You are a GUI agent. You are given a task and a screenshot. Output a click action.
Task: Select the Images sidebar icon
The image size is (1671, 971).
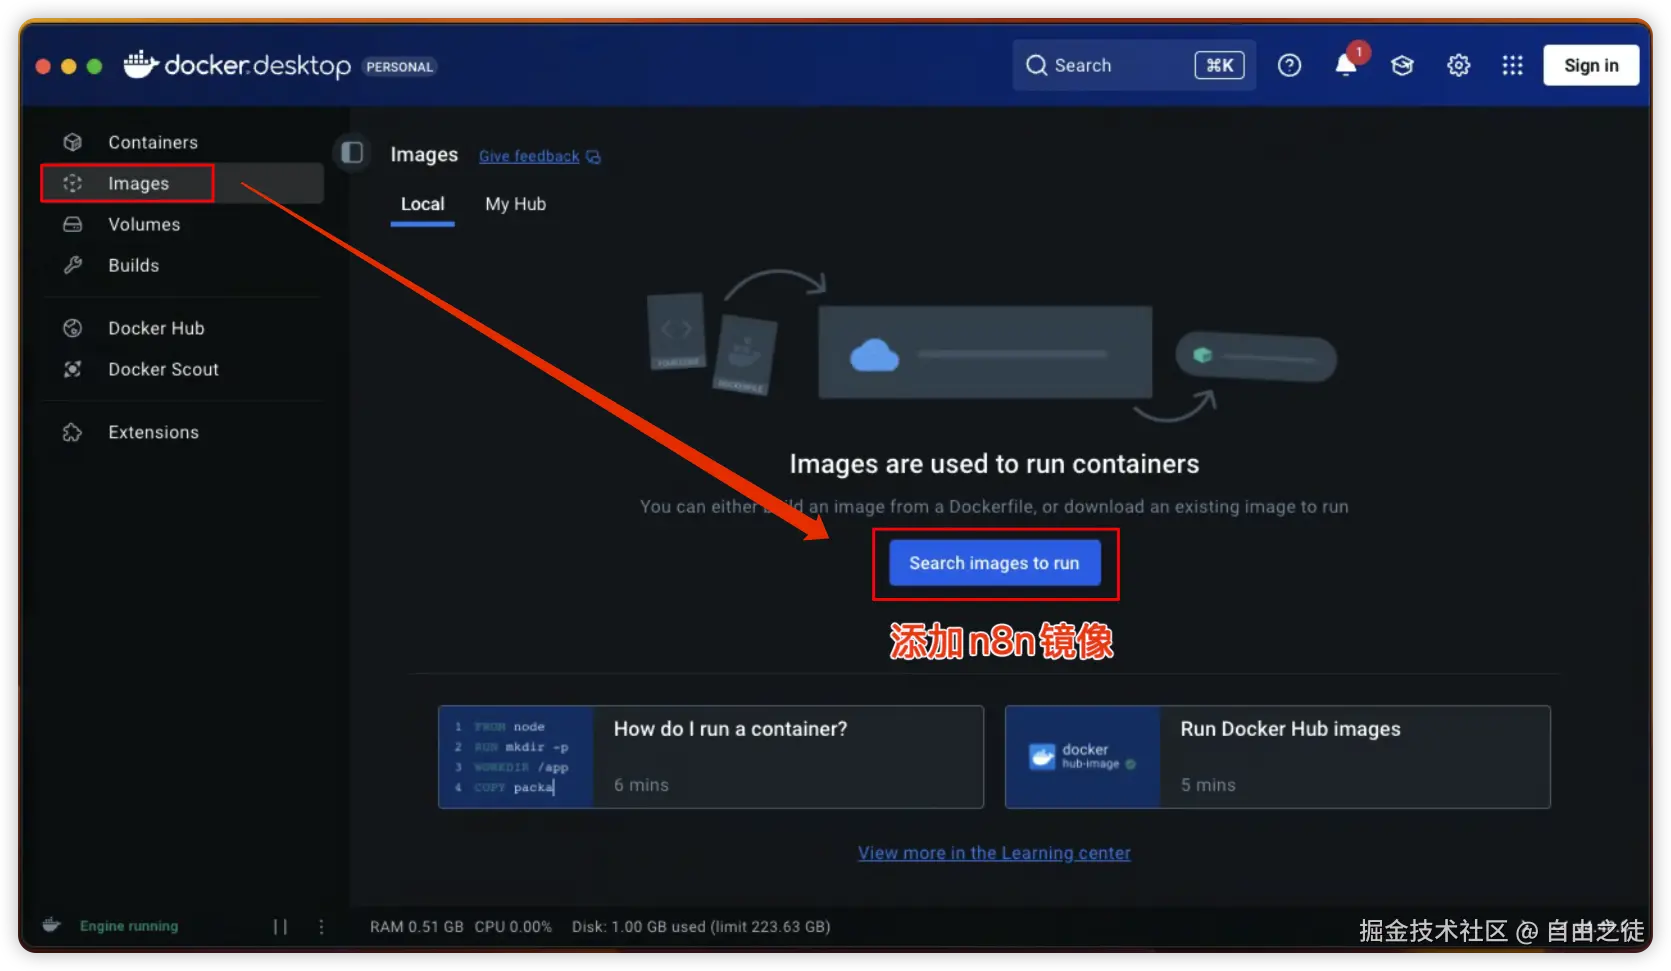pos(72,183)
